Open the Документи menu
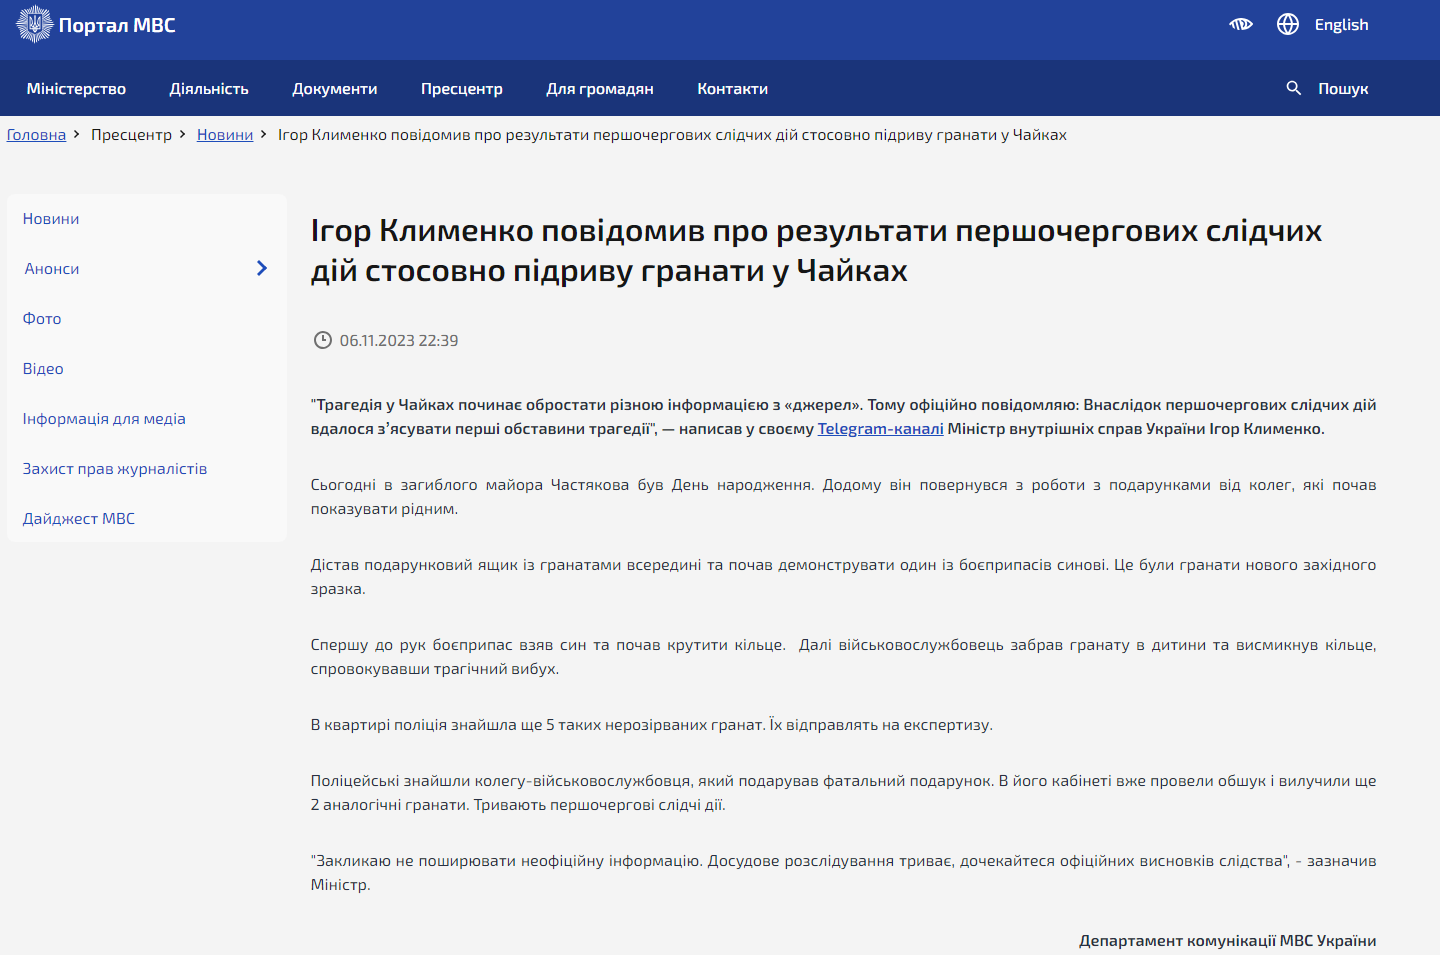This screenshot has width=1440, height=955. click(335, 89)
